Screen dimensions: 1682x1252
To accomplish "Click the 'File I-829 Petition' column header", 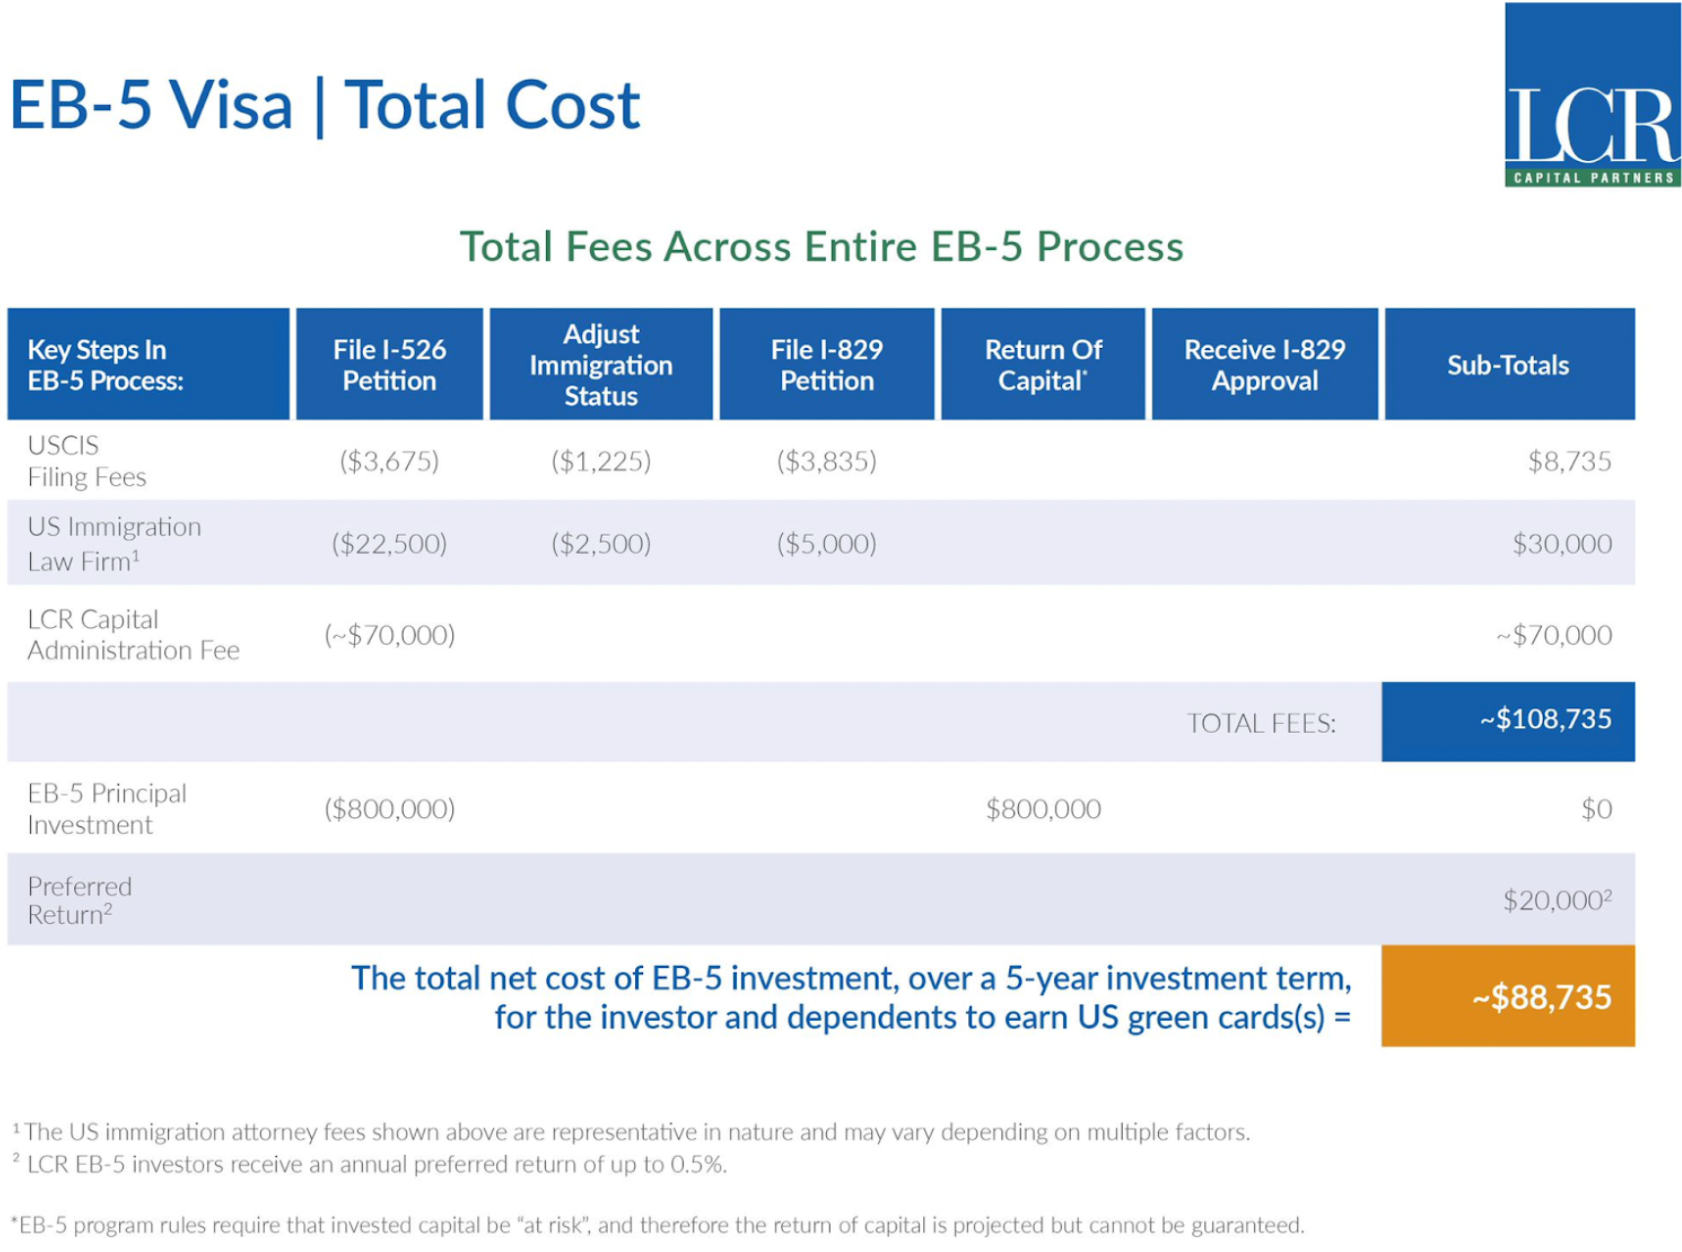I will (827, 364).
